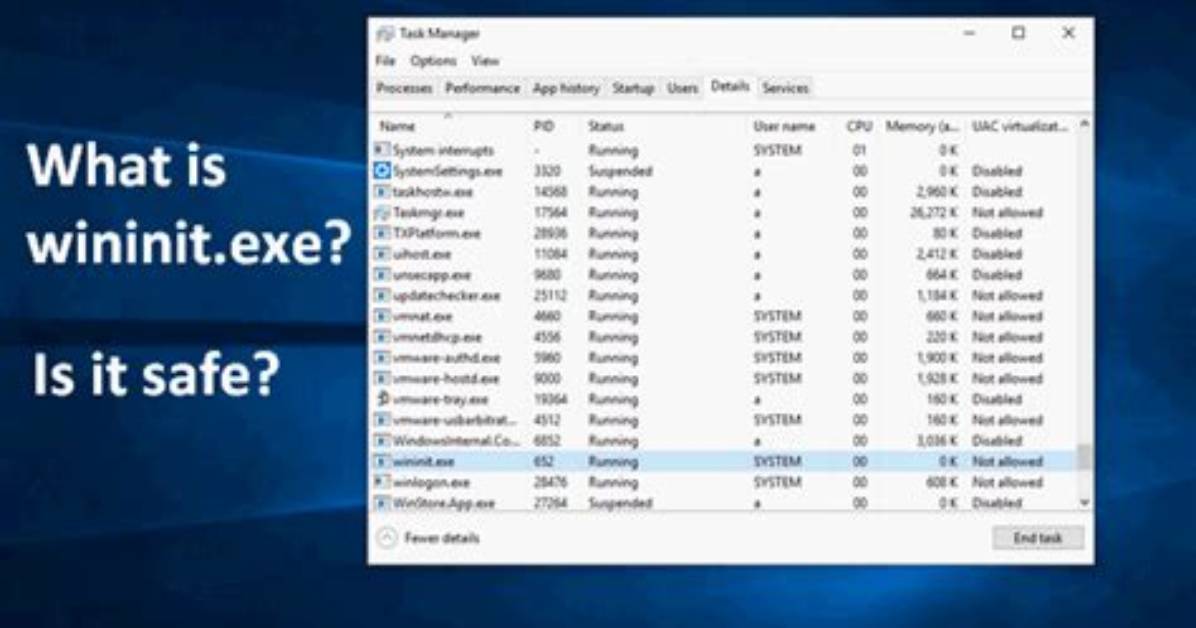Click the TXPlatform.exe process icon
This screenshot has width=1196, height=628.
pos(382,233)
